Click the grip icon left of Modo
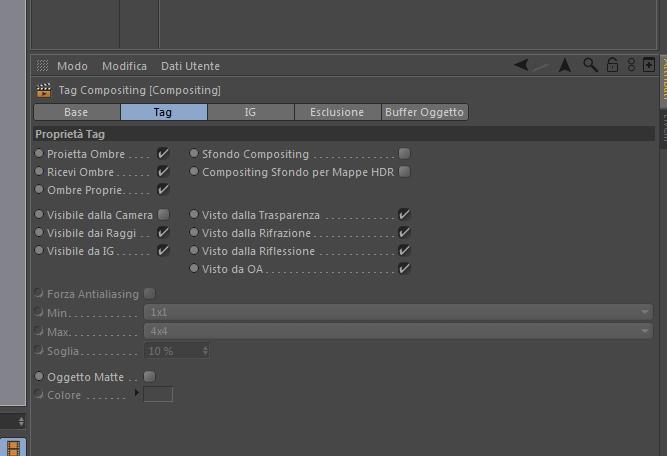The image size is (667, 456). point(42,66)
